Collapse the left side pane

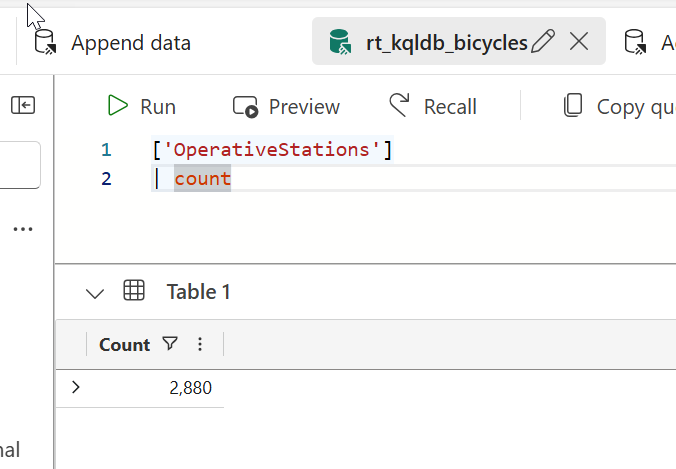[23, 105]
